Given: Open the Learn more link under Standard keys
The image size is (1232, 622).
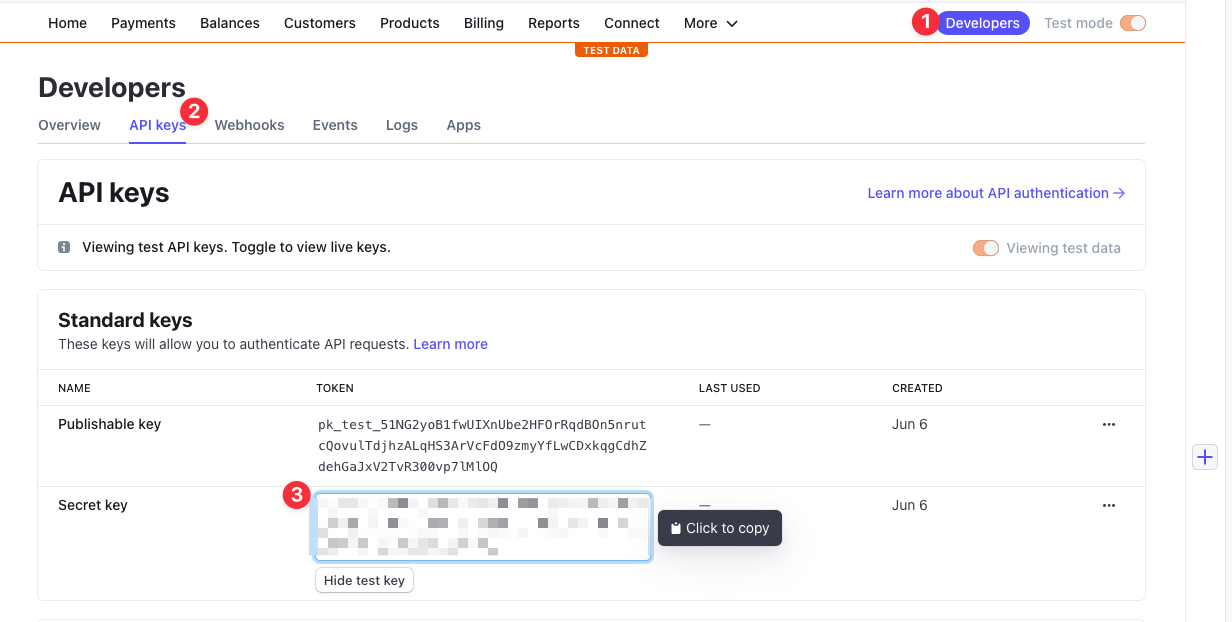Looking at the screenshot, I should tap(450, 344).
